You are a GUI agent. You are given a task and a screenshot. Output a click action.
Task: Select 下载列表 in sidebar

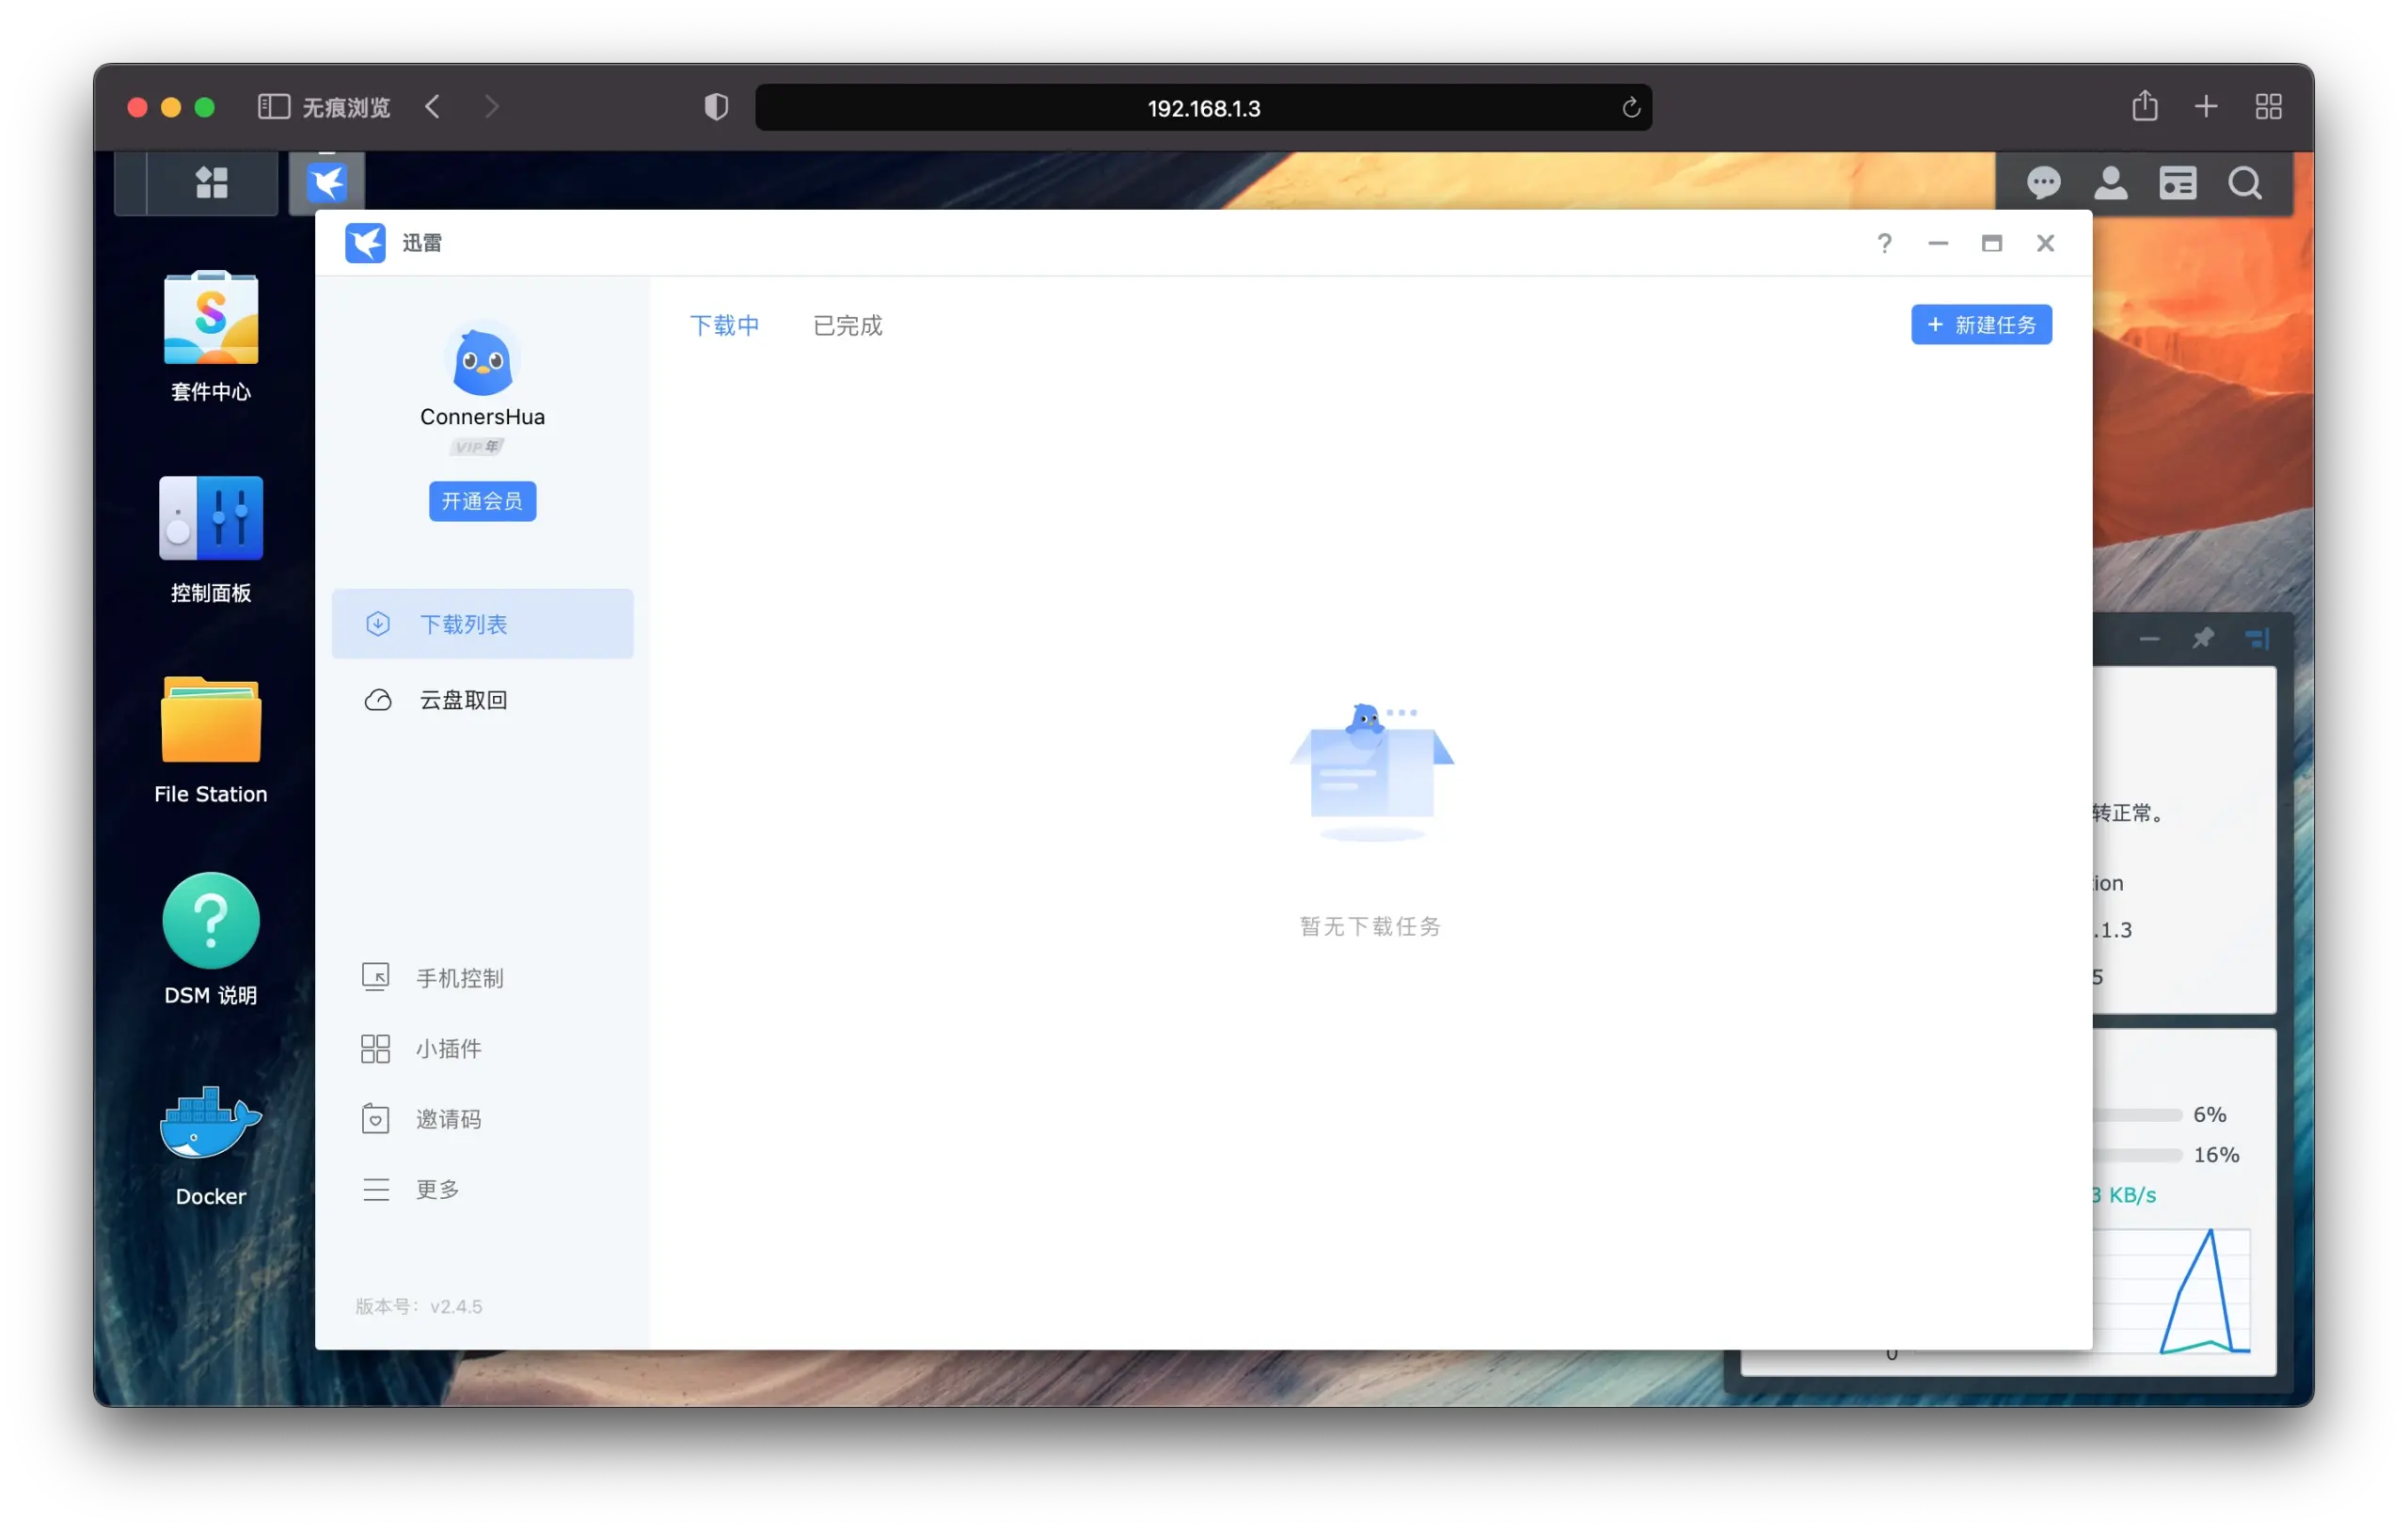pyautogui.click(x=482, y=624)
